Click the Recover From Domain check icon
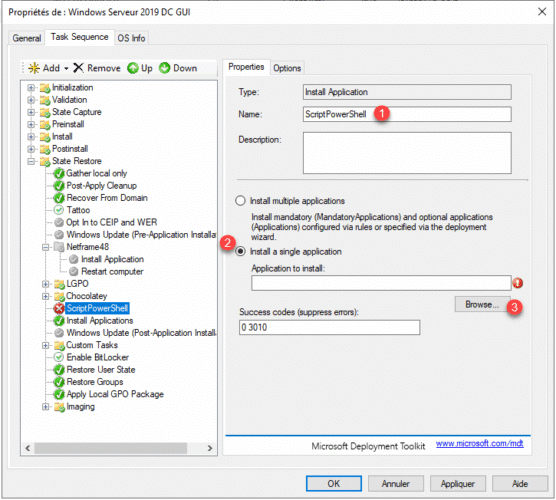The height and width of the screenshot is (500, 556). (x=59, y=198)
